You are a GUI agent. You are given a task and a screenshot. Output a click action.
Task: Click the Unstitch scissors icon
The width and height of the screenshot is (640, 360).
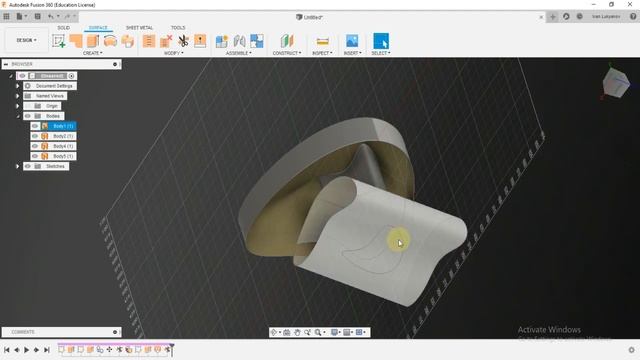pyautogui.click(x=183, y=41)
